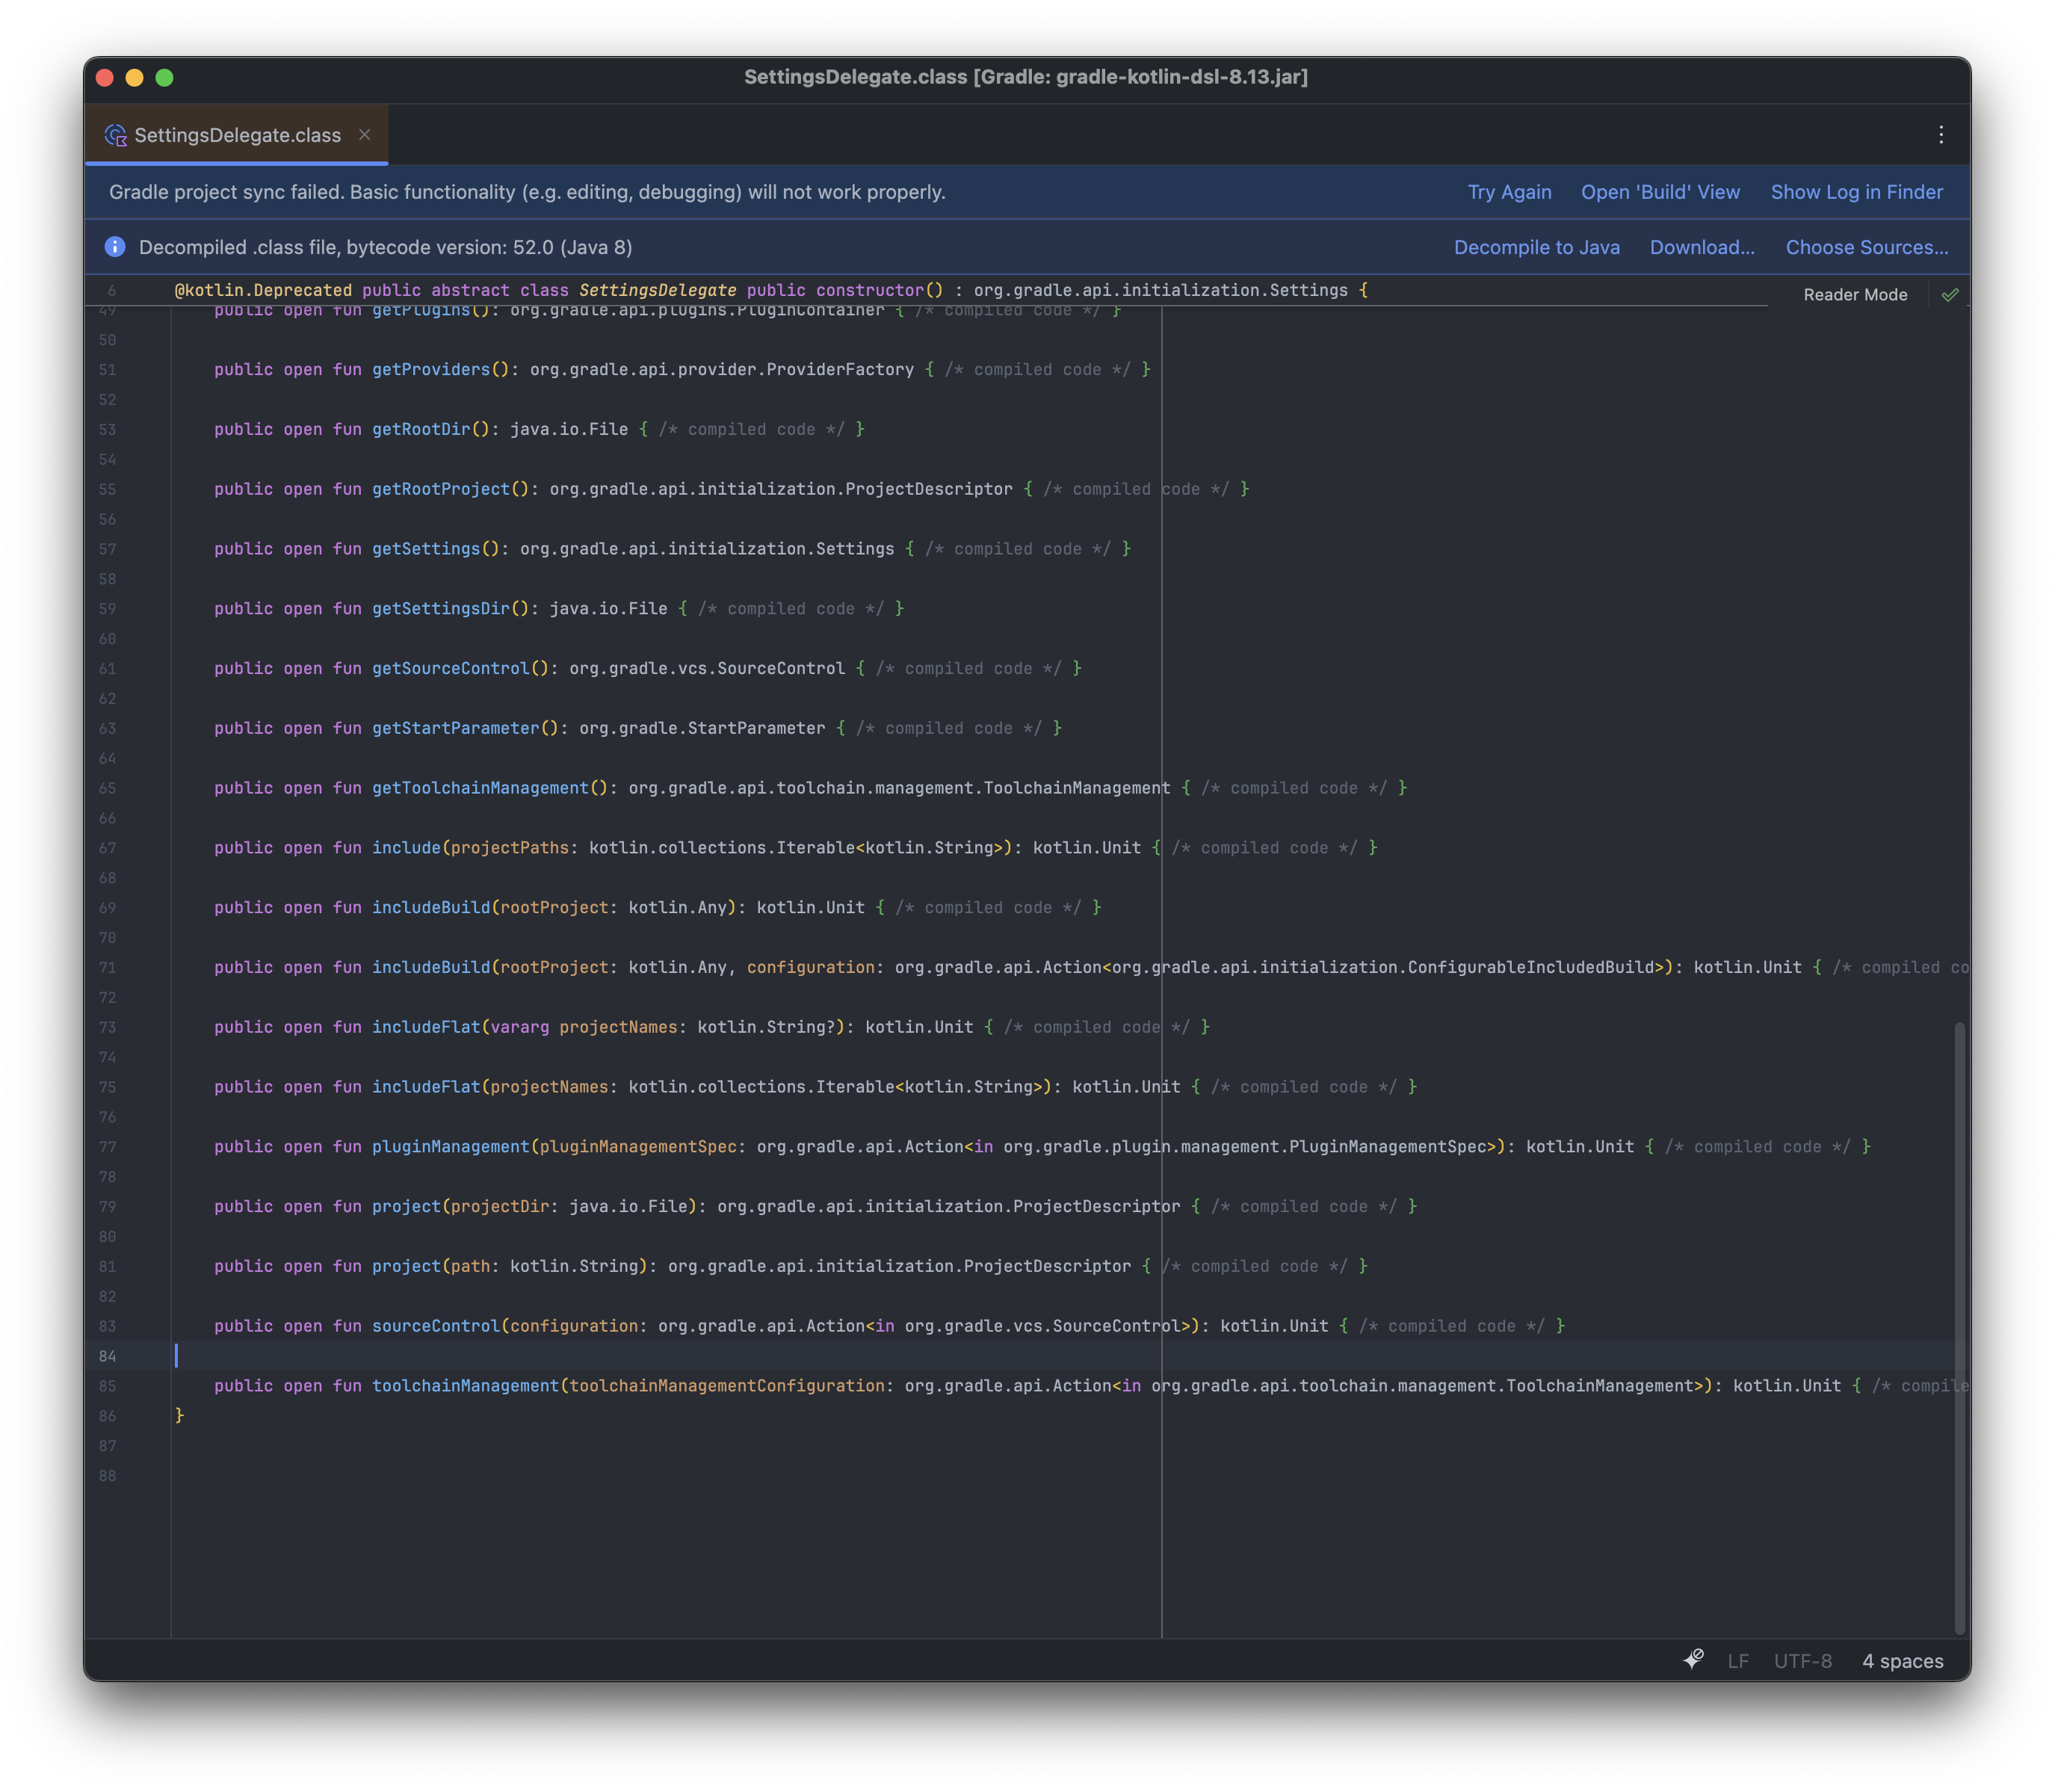Click Try Again for Gradle sync
This screenshot has height=1792, width=2055.
tap(1509, 192)
